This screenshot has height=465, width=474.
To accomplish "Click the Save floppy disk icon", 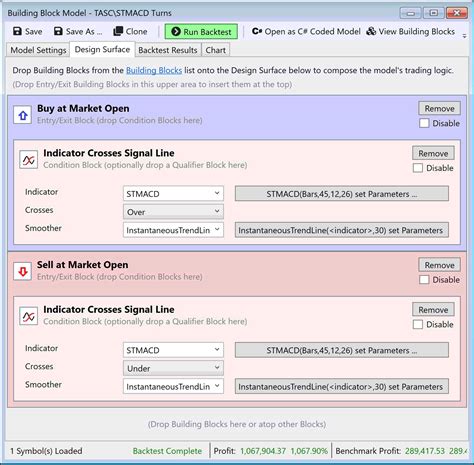I will tap(17, 31).
